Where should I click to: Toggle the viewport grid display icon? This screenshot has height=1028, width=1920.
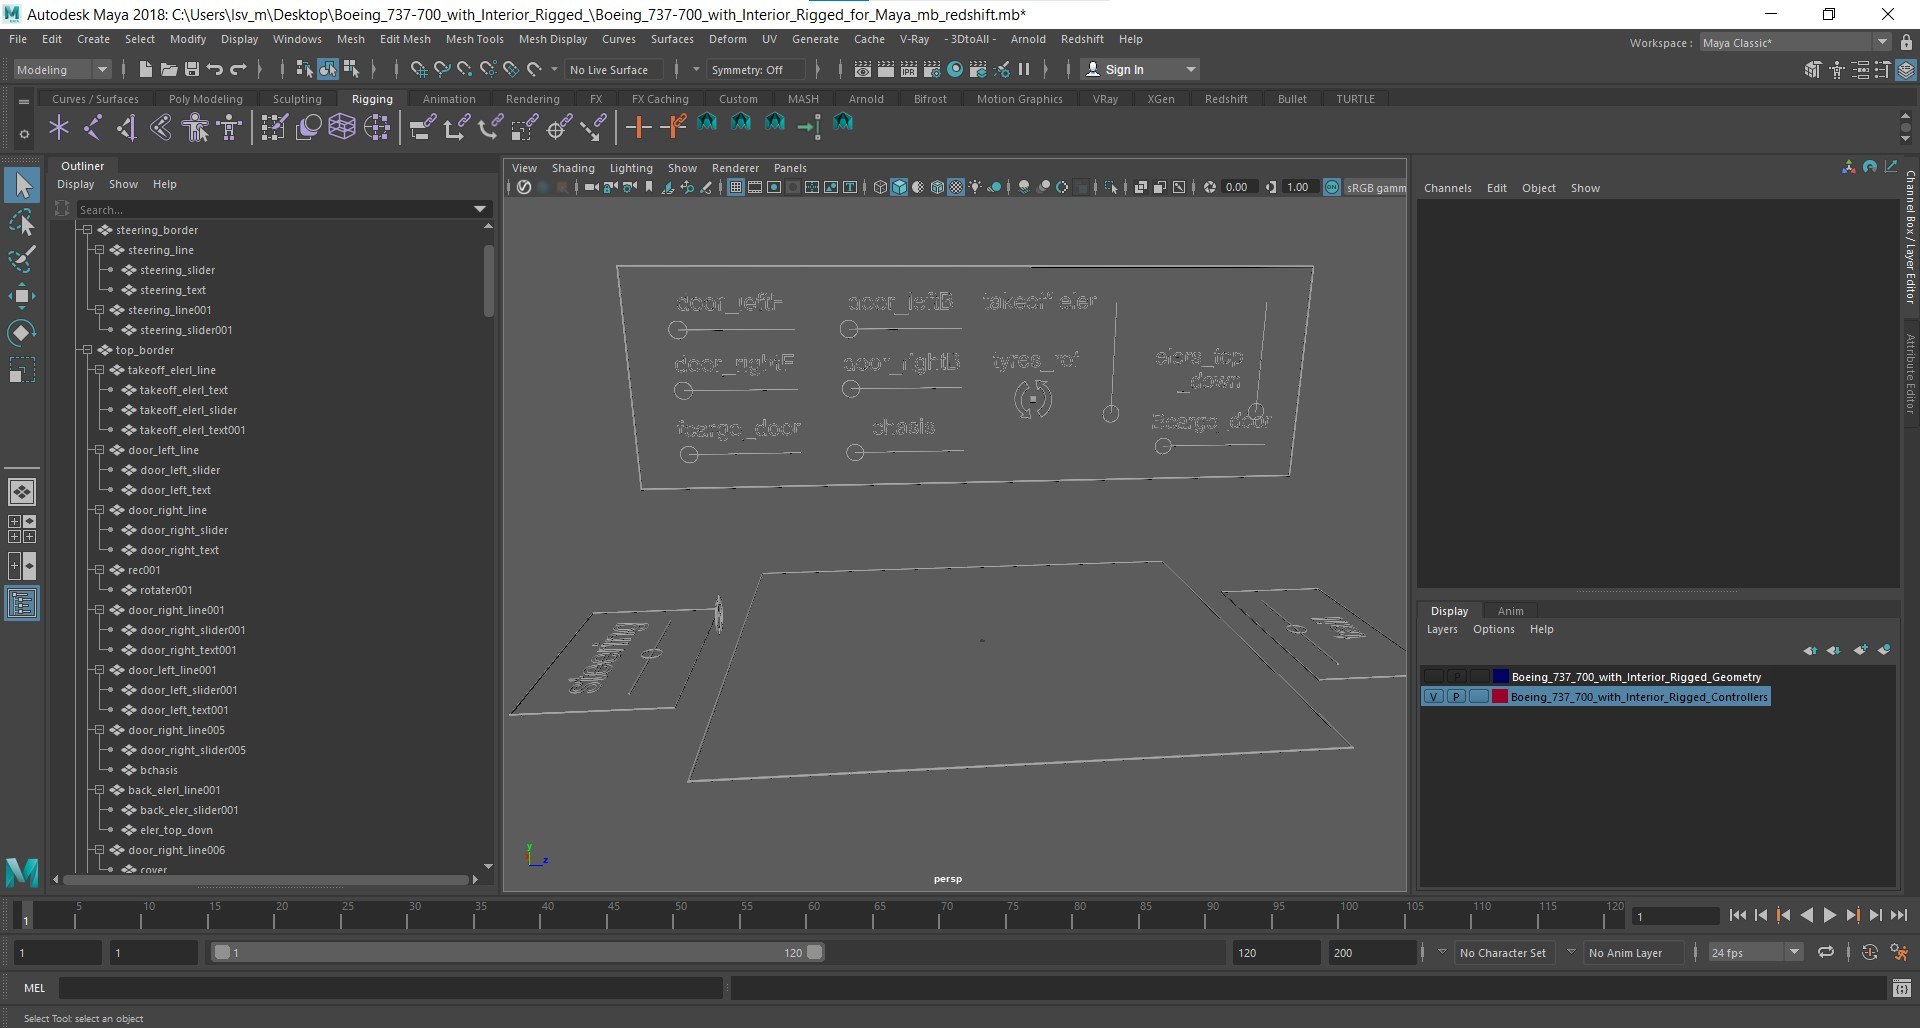click(735, 187)
